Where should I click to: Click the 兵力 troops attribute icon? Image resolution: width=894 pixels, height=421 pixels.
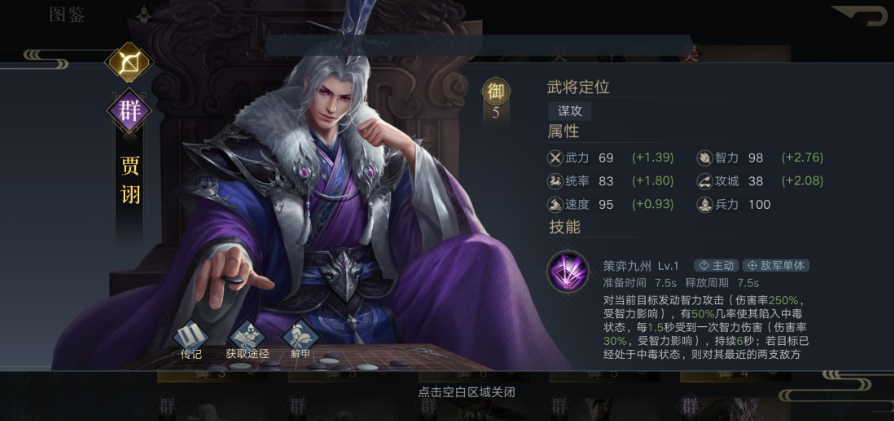click(x=705, y=205)
